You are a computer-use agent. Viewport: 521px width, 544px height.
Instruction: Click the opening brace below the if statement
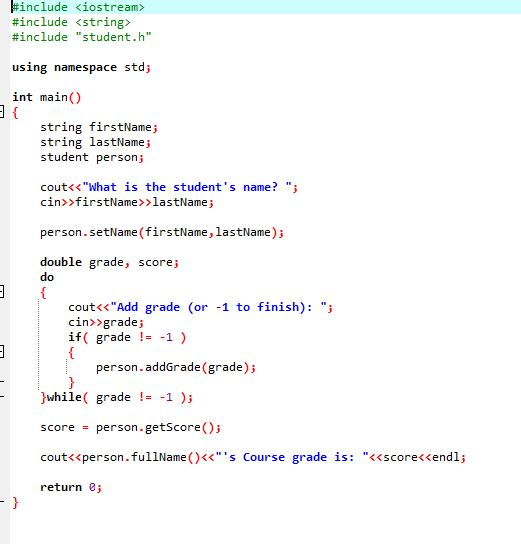71,352
